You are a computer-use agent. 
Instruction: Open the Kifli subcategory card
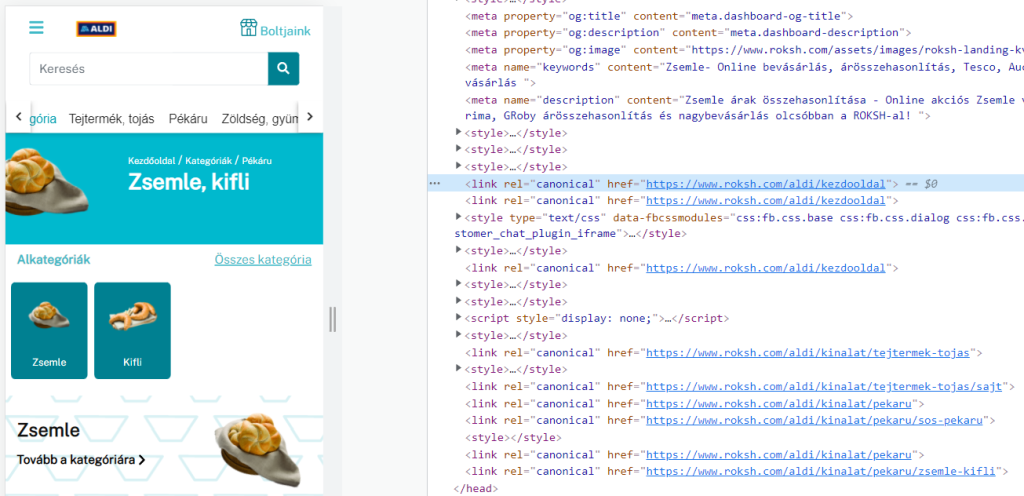point(133,330)
